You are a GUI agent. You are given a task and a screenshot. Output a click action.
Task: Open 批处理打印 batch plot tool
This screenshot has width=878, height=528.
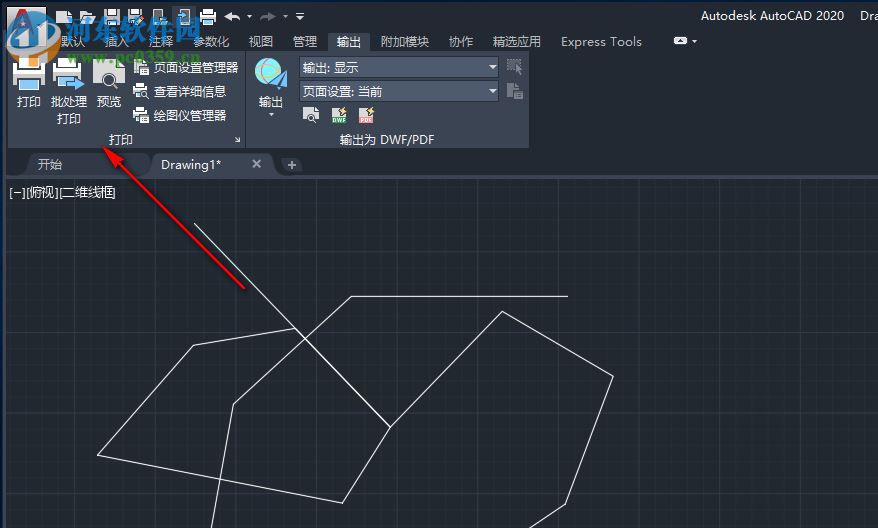[x=68, y=92]
